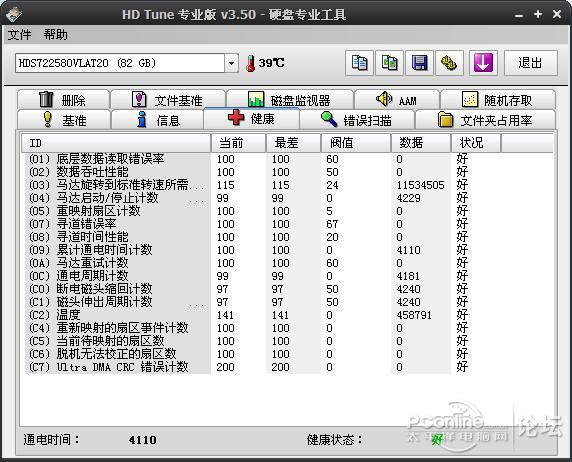Image resolution: width=572 pixels, height=462 pixels.
Task: Click the copy text to clipboard icon
Action: pyautogui.click(x=359, y=63)
